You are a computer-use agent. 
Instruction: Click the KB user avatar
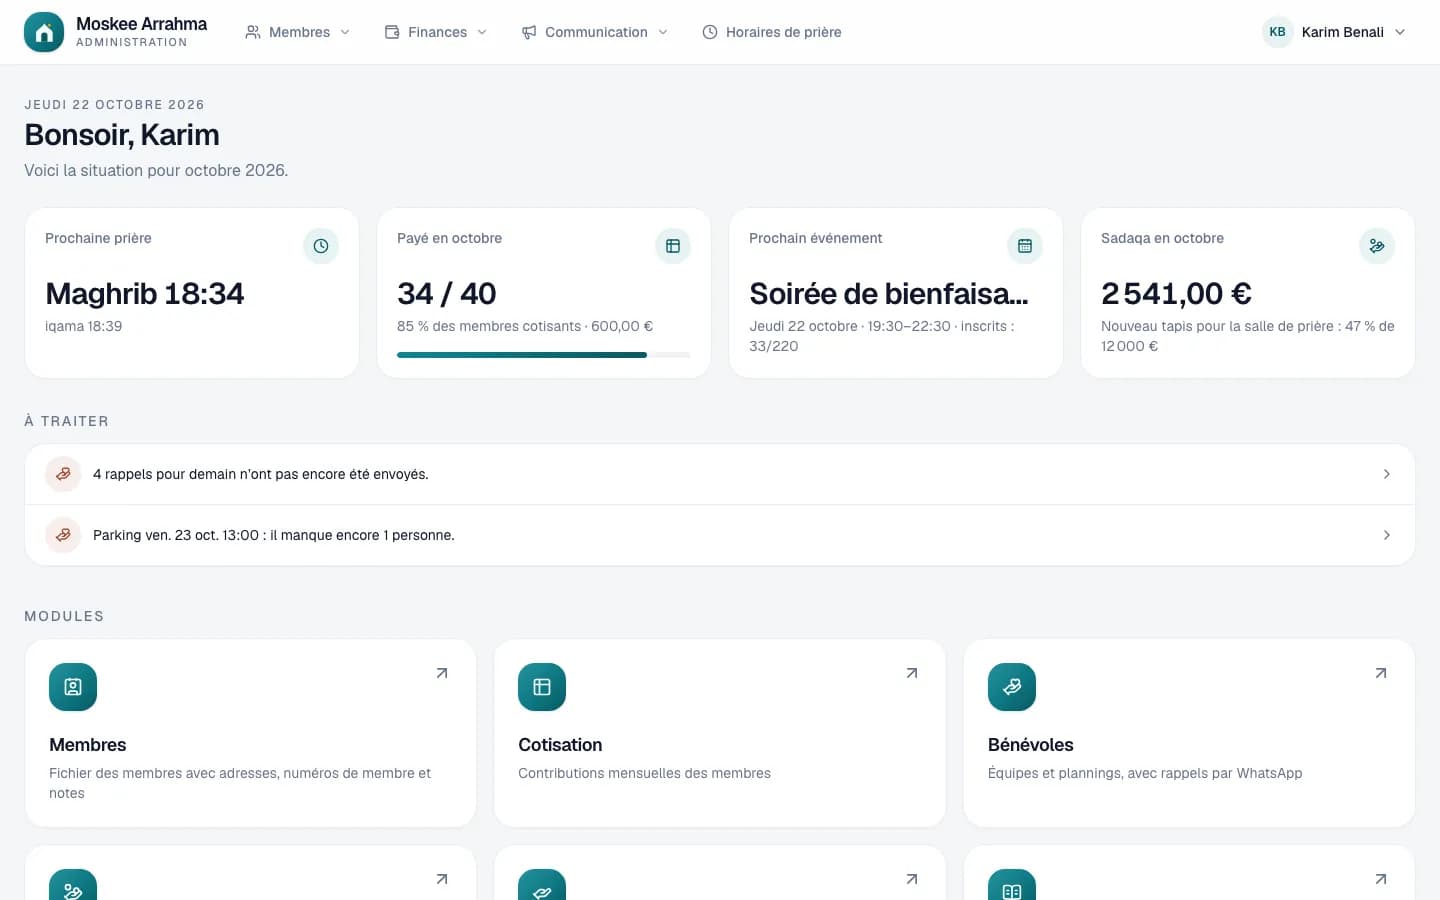click(x=1278, y=32)
